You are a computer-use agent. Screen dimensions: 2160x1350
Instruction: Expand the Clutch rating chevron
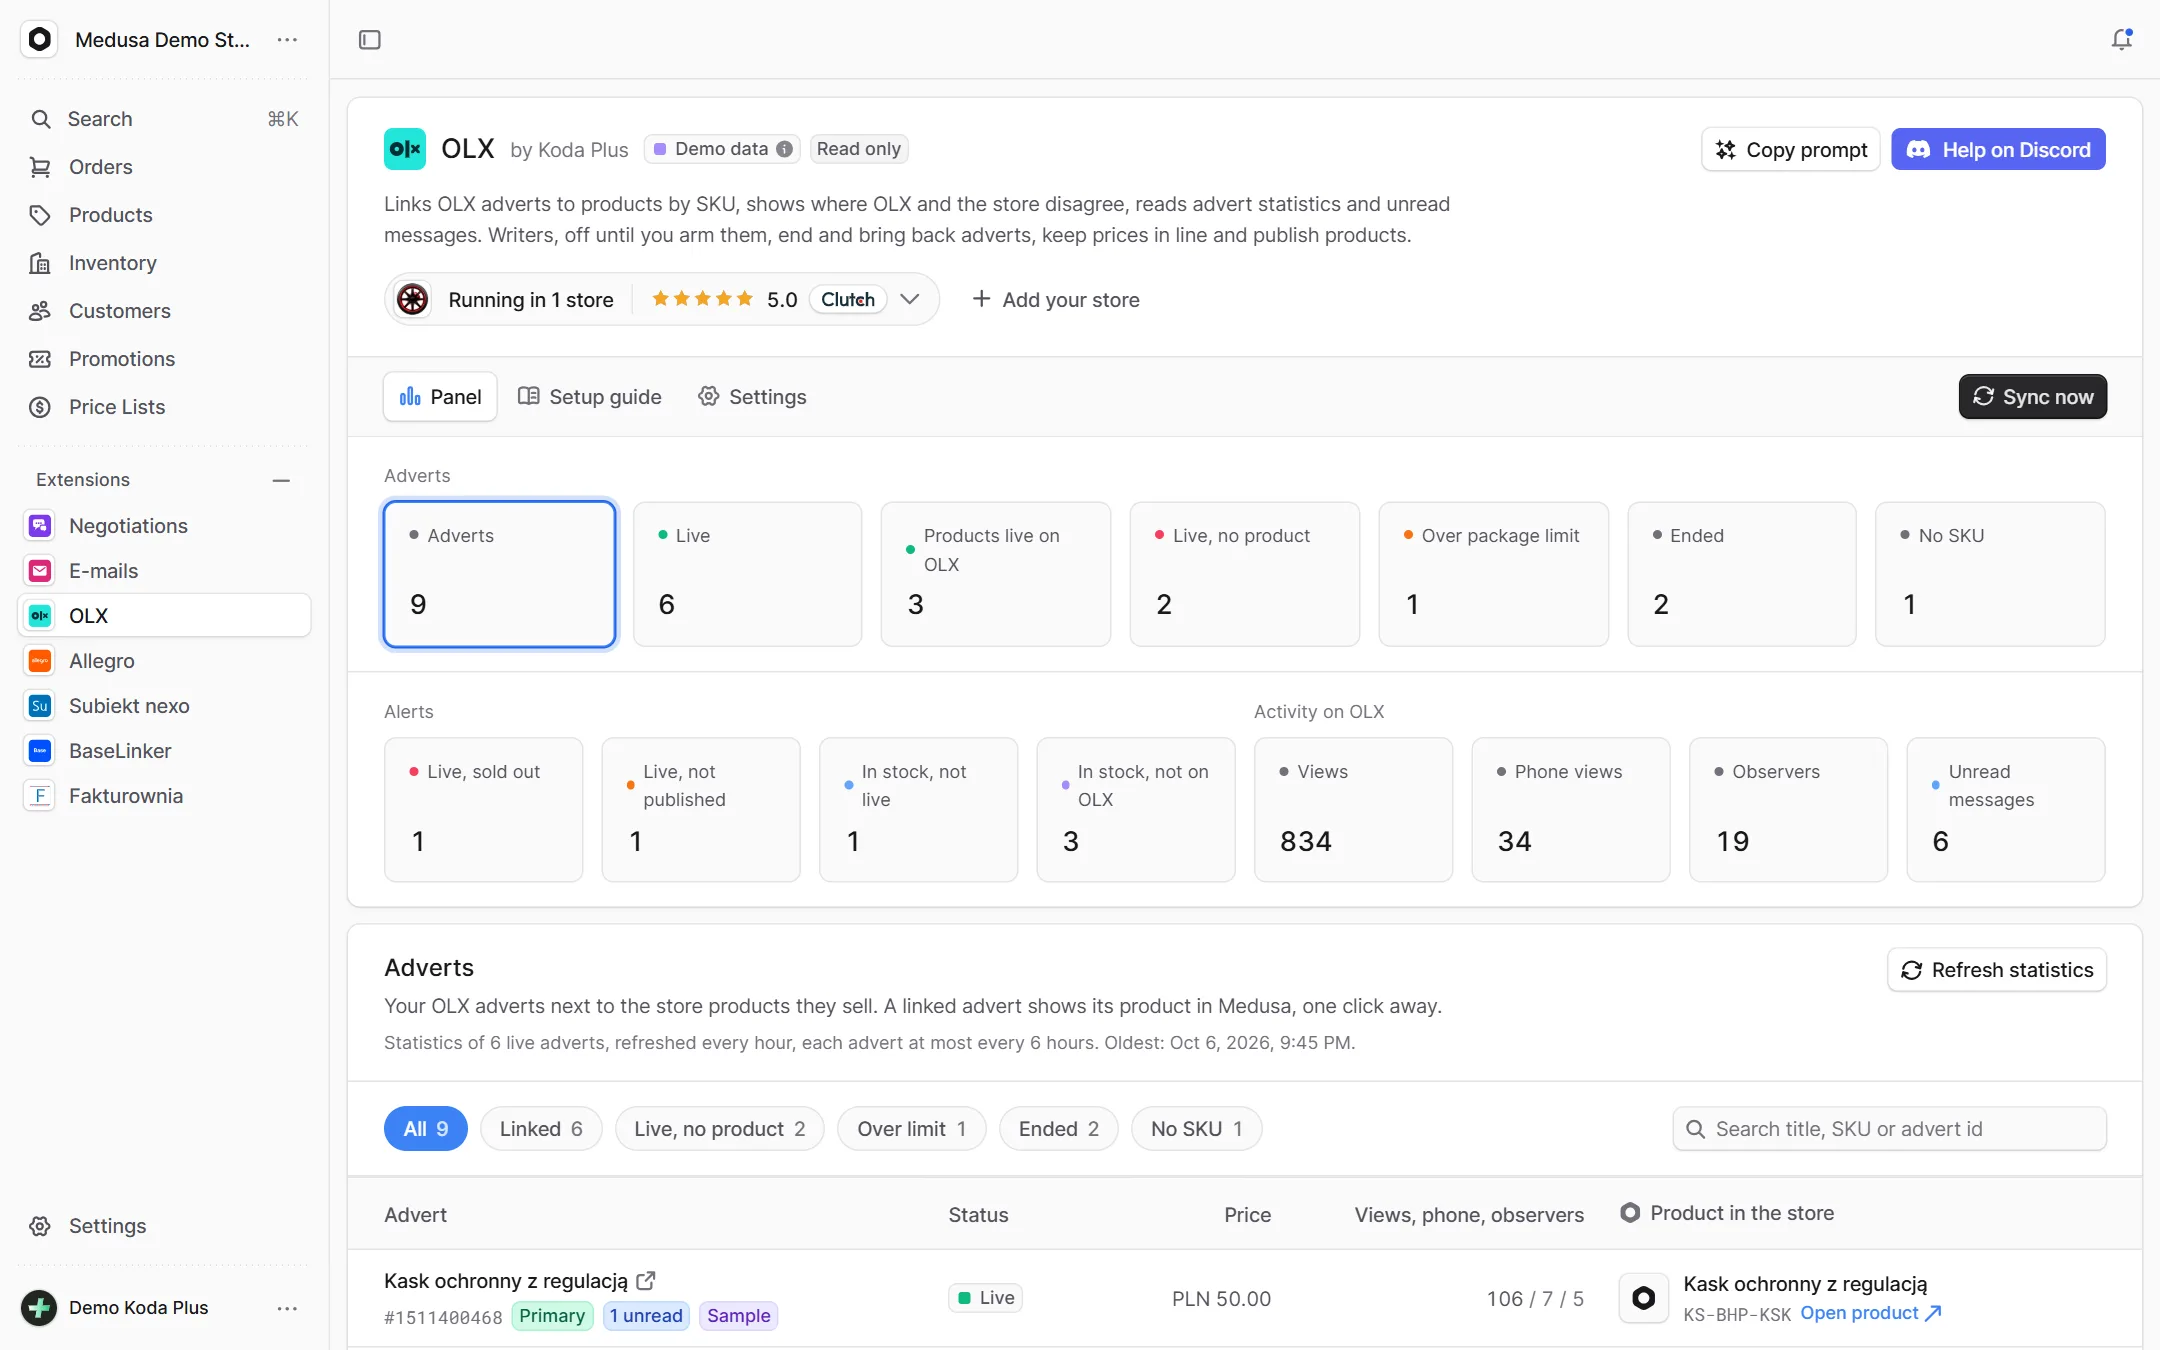[x=909, y=299]
